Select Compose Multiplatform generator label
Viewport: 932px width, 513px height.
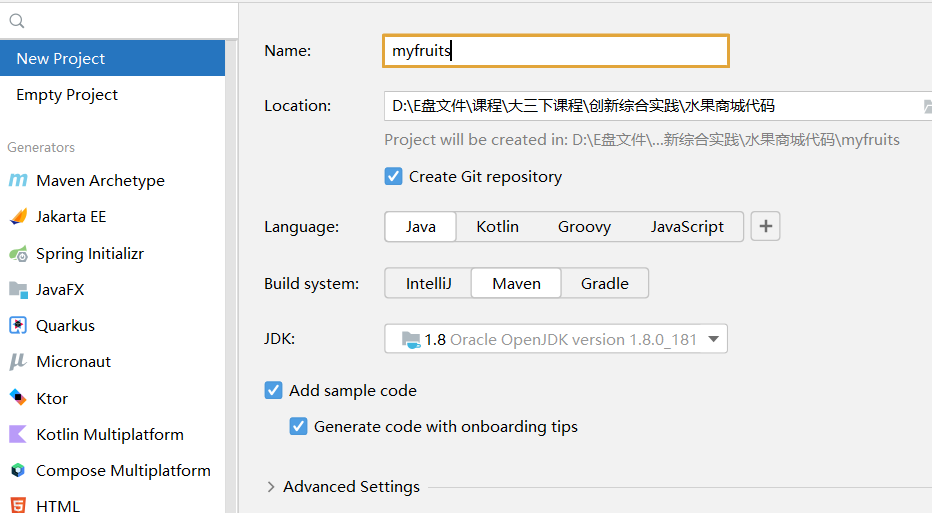123,471
